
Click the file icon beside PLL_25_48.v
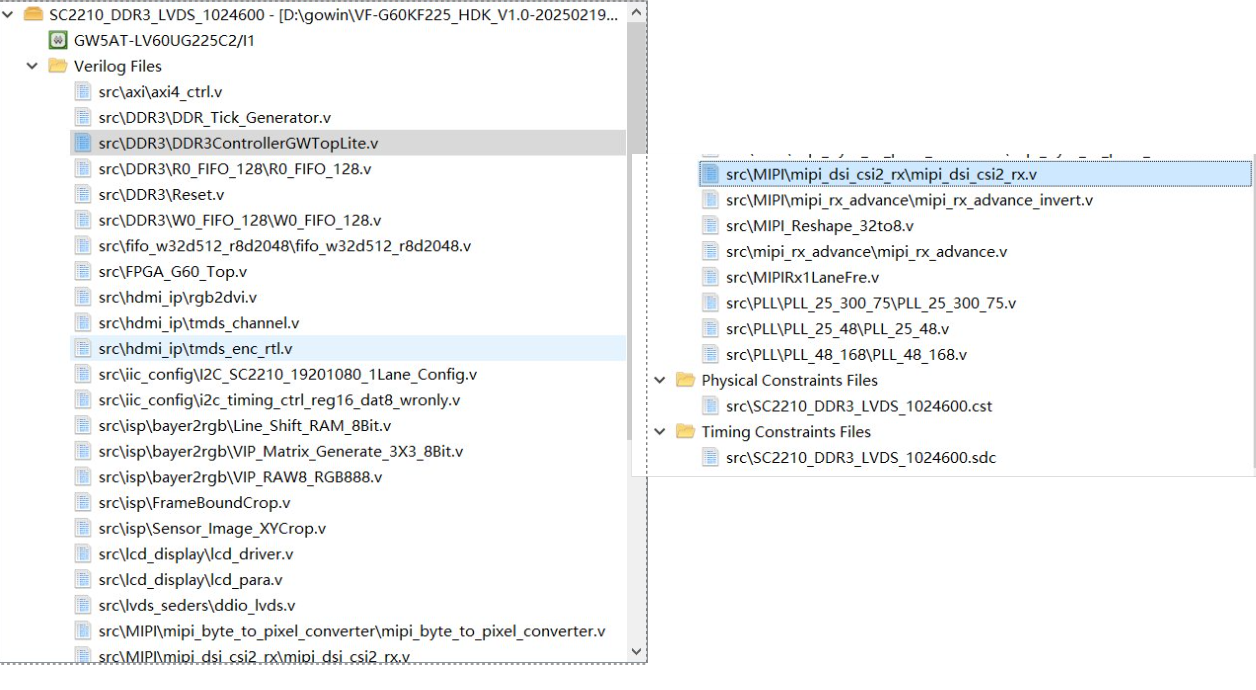point(710,328)
